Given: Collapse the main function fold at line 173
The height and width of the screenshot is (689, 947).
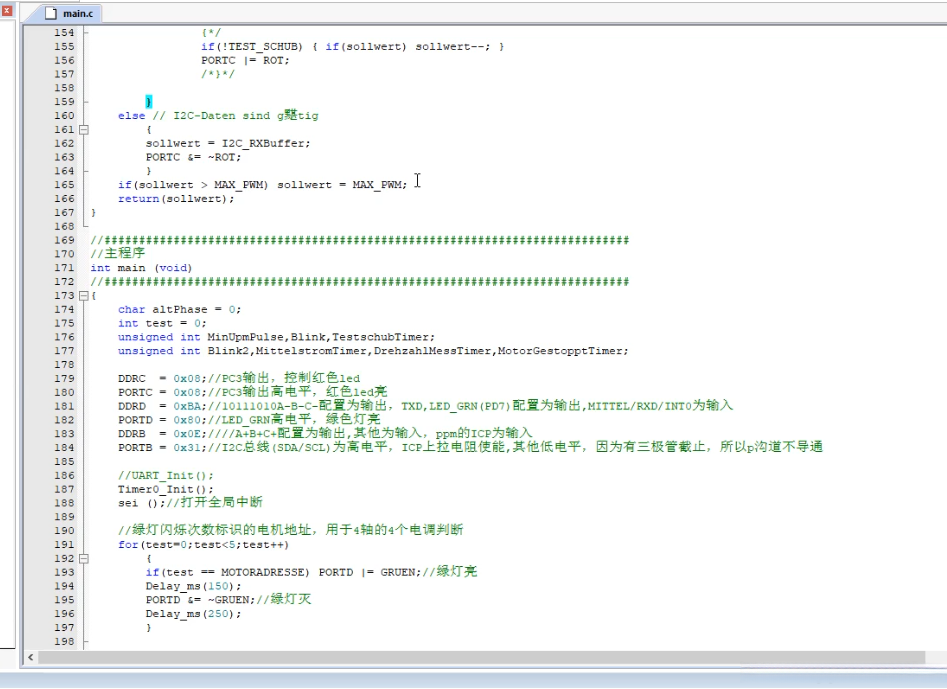Looking at the screenshot, I should tap(84, 295).
